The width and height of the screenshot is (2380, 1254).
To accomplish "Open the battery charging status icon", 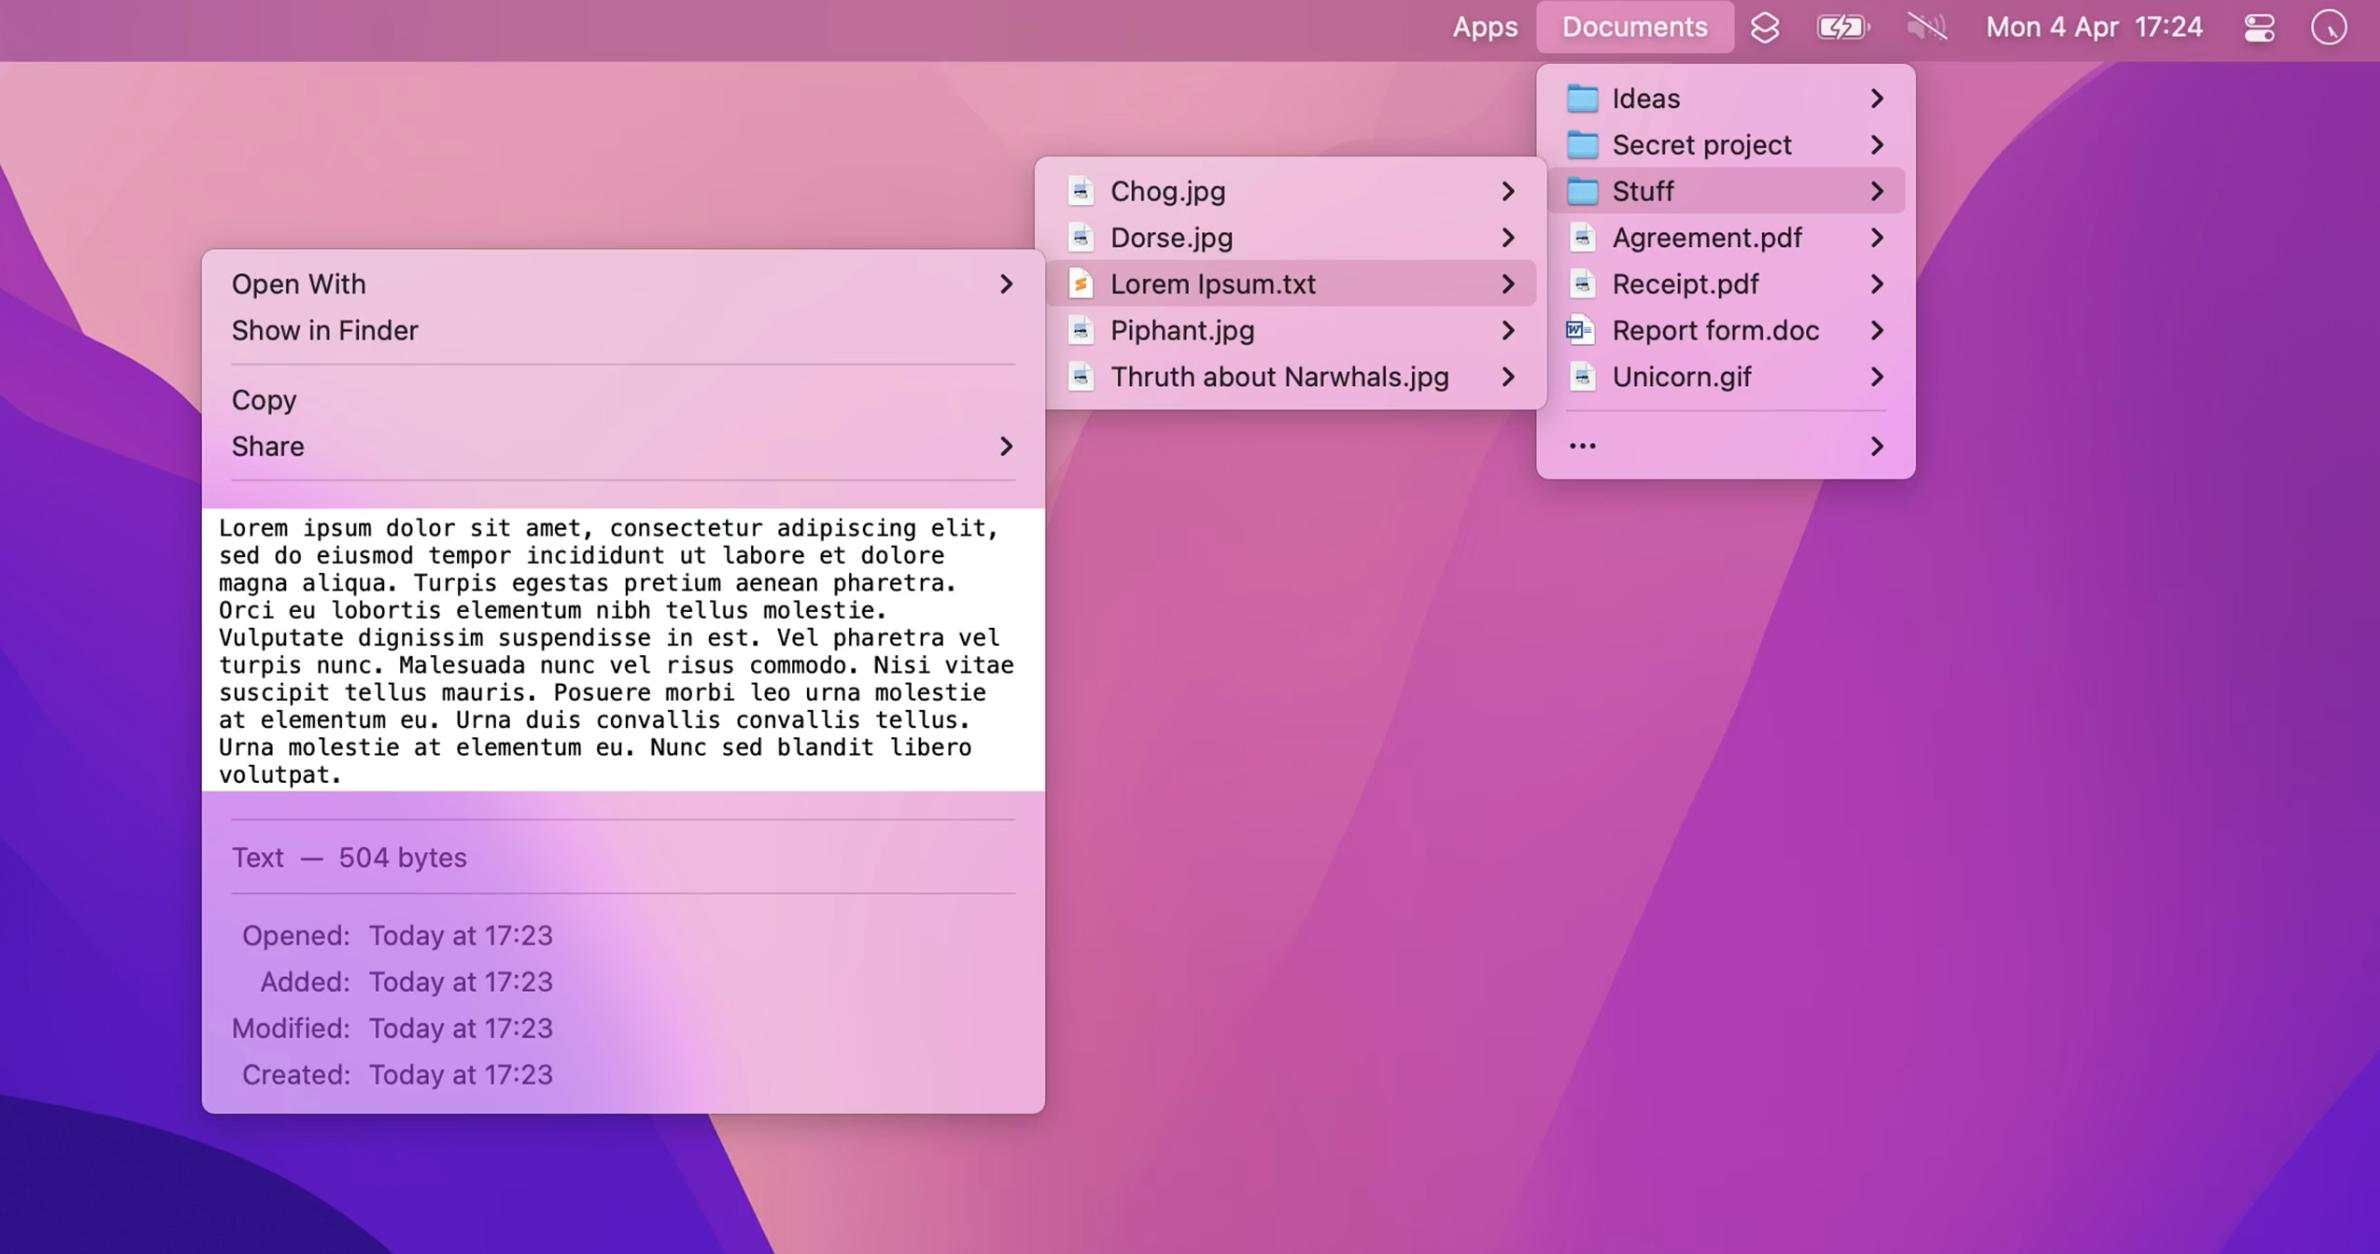I will 1841,27.
